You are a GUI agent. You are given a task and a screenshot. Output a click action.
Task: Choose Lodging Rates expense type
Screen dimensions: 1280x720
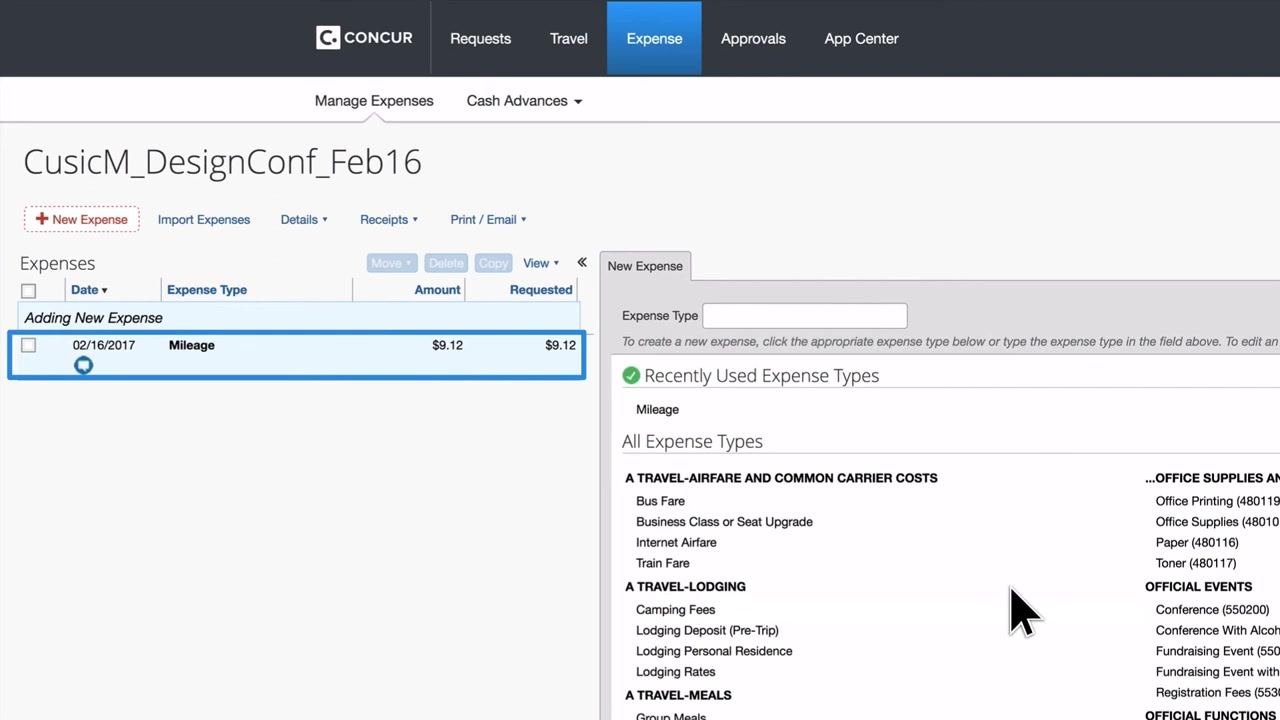pyautogui.click(x=675, y=672)
